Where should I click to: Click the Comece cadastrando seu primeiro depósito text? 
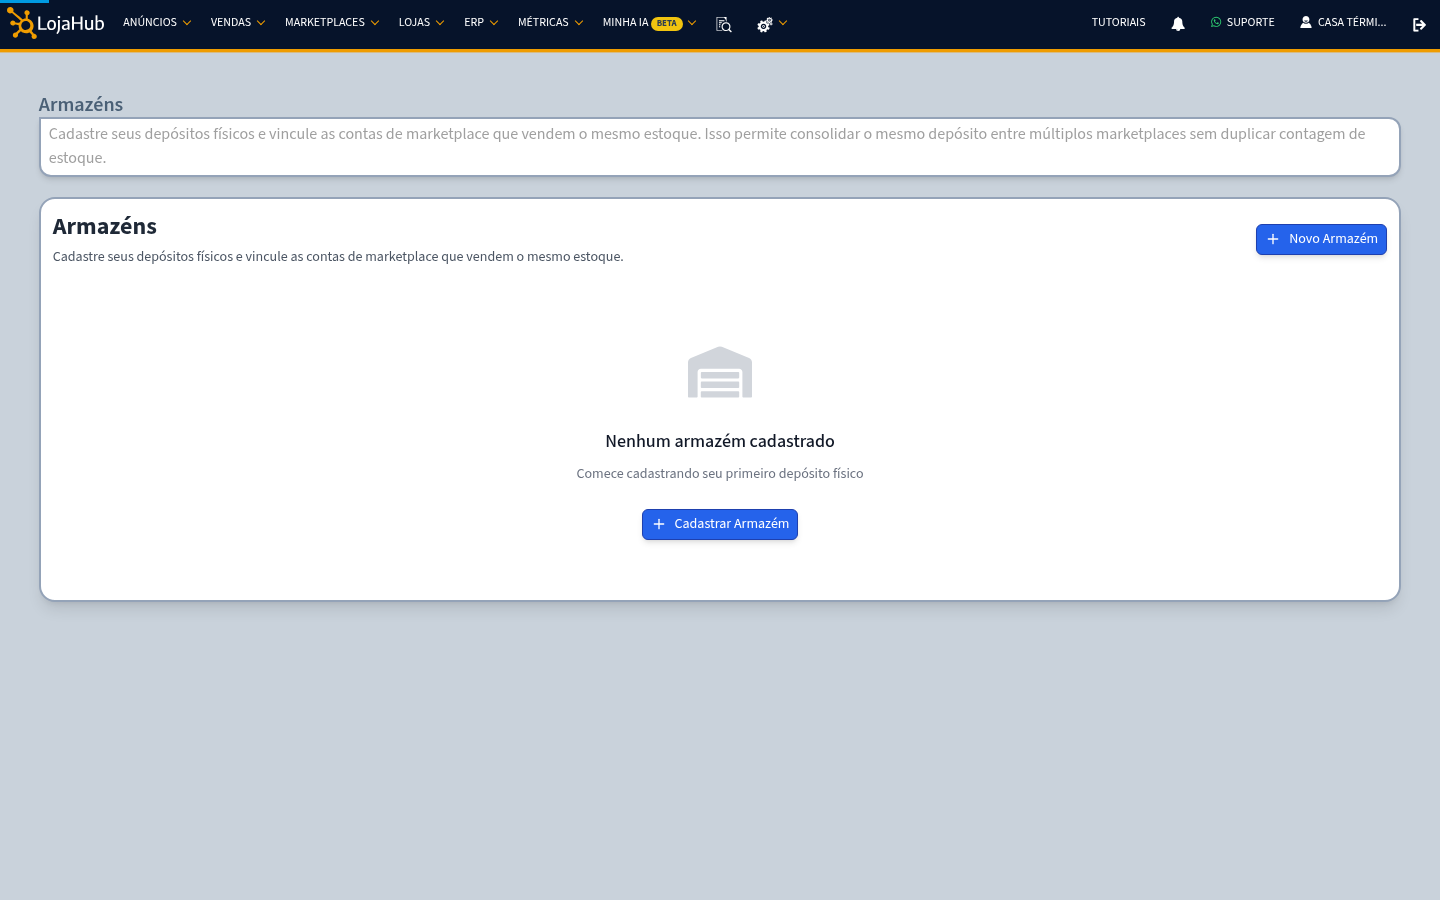pos(720,474)
